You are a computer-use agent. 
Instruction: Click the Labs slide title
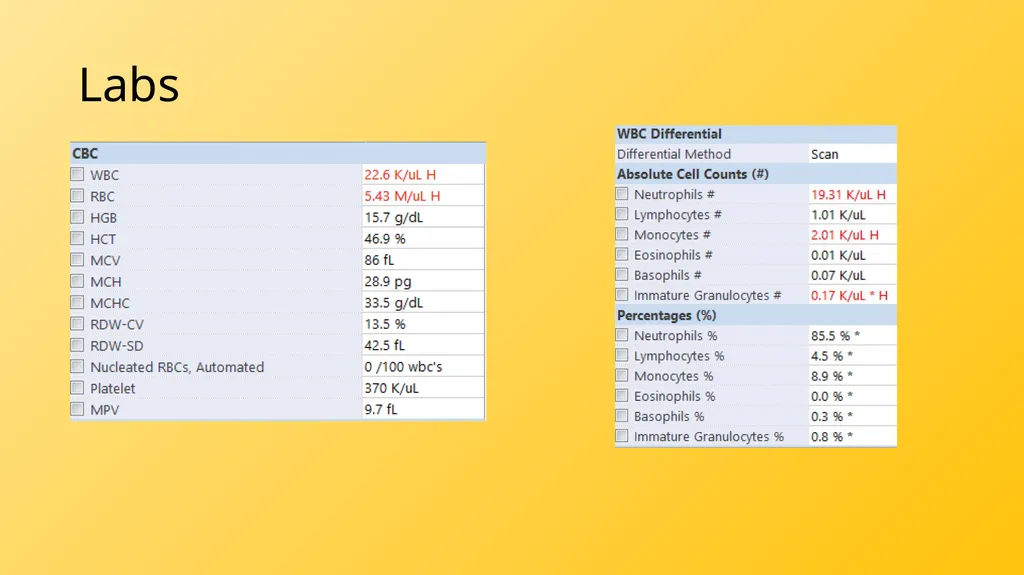(x=129, y=84)
